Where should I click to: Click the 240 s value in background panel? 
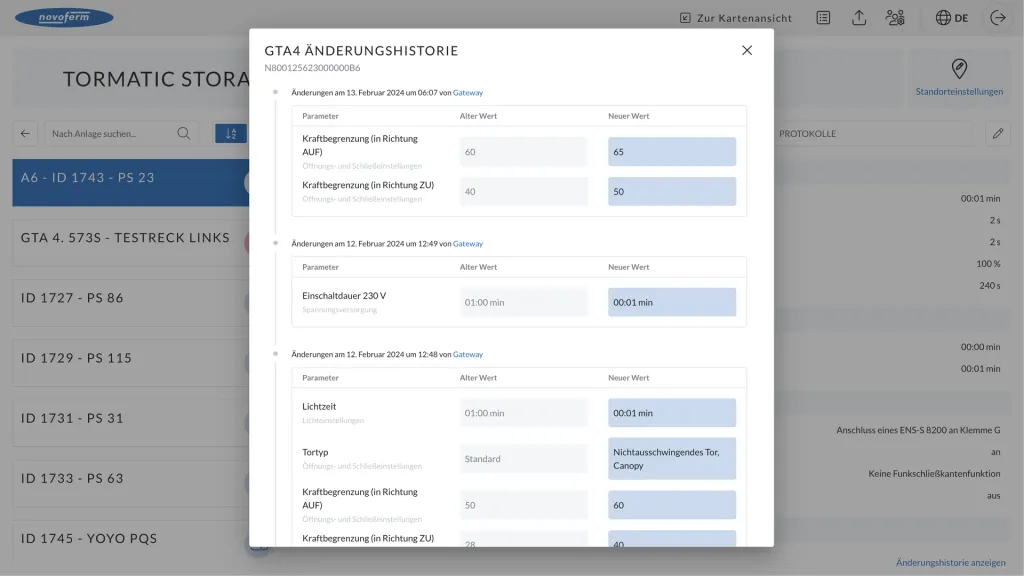pyautogui.click(x=989, y=285)
